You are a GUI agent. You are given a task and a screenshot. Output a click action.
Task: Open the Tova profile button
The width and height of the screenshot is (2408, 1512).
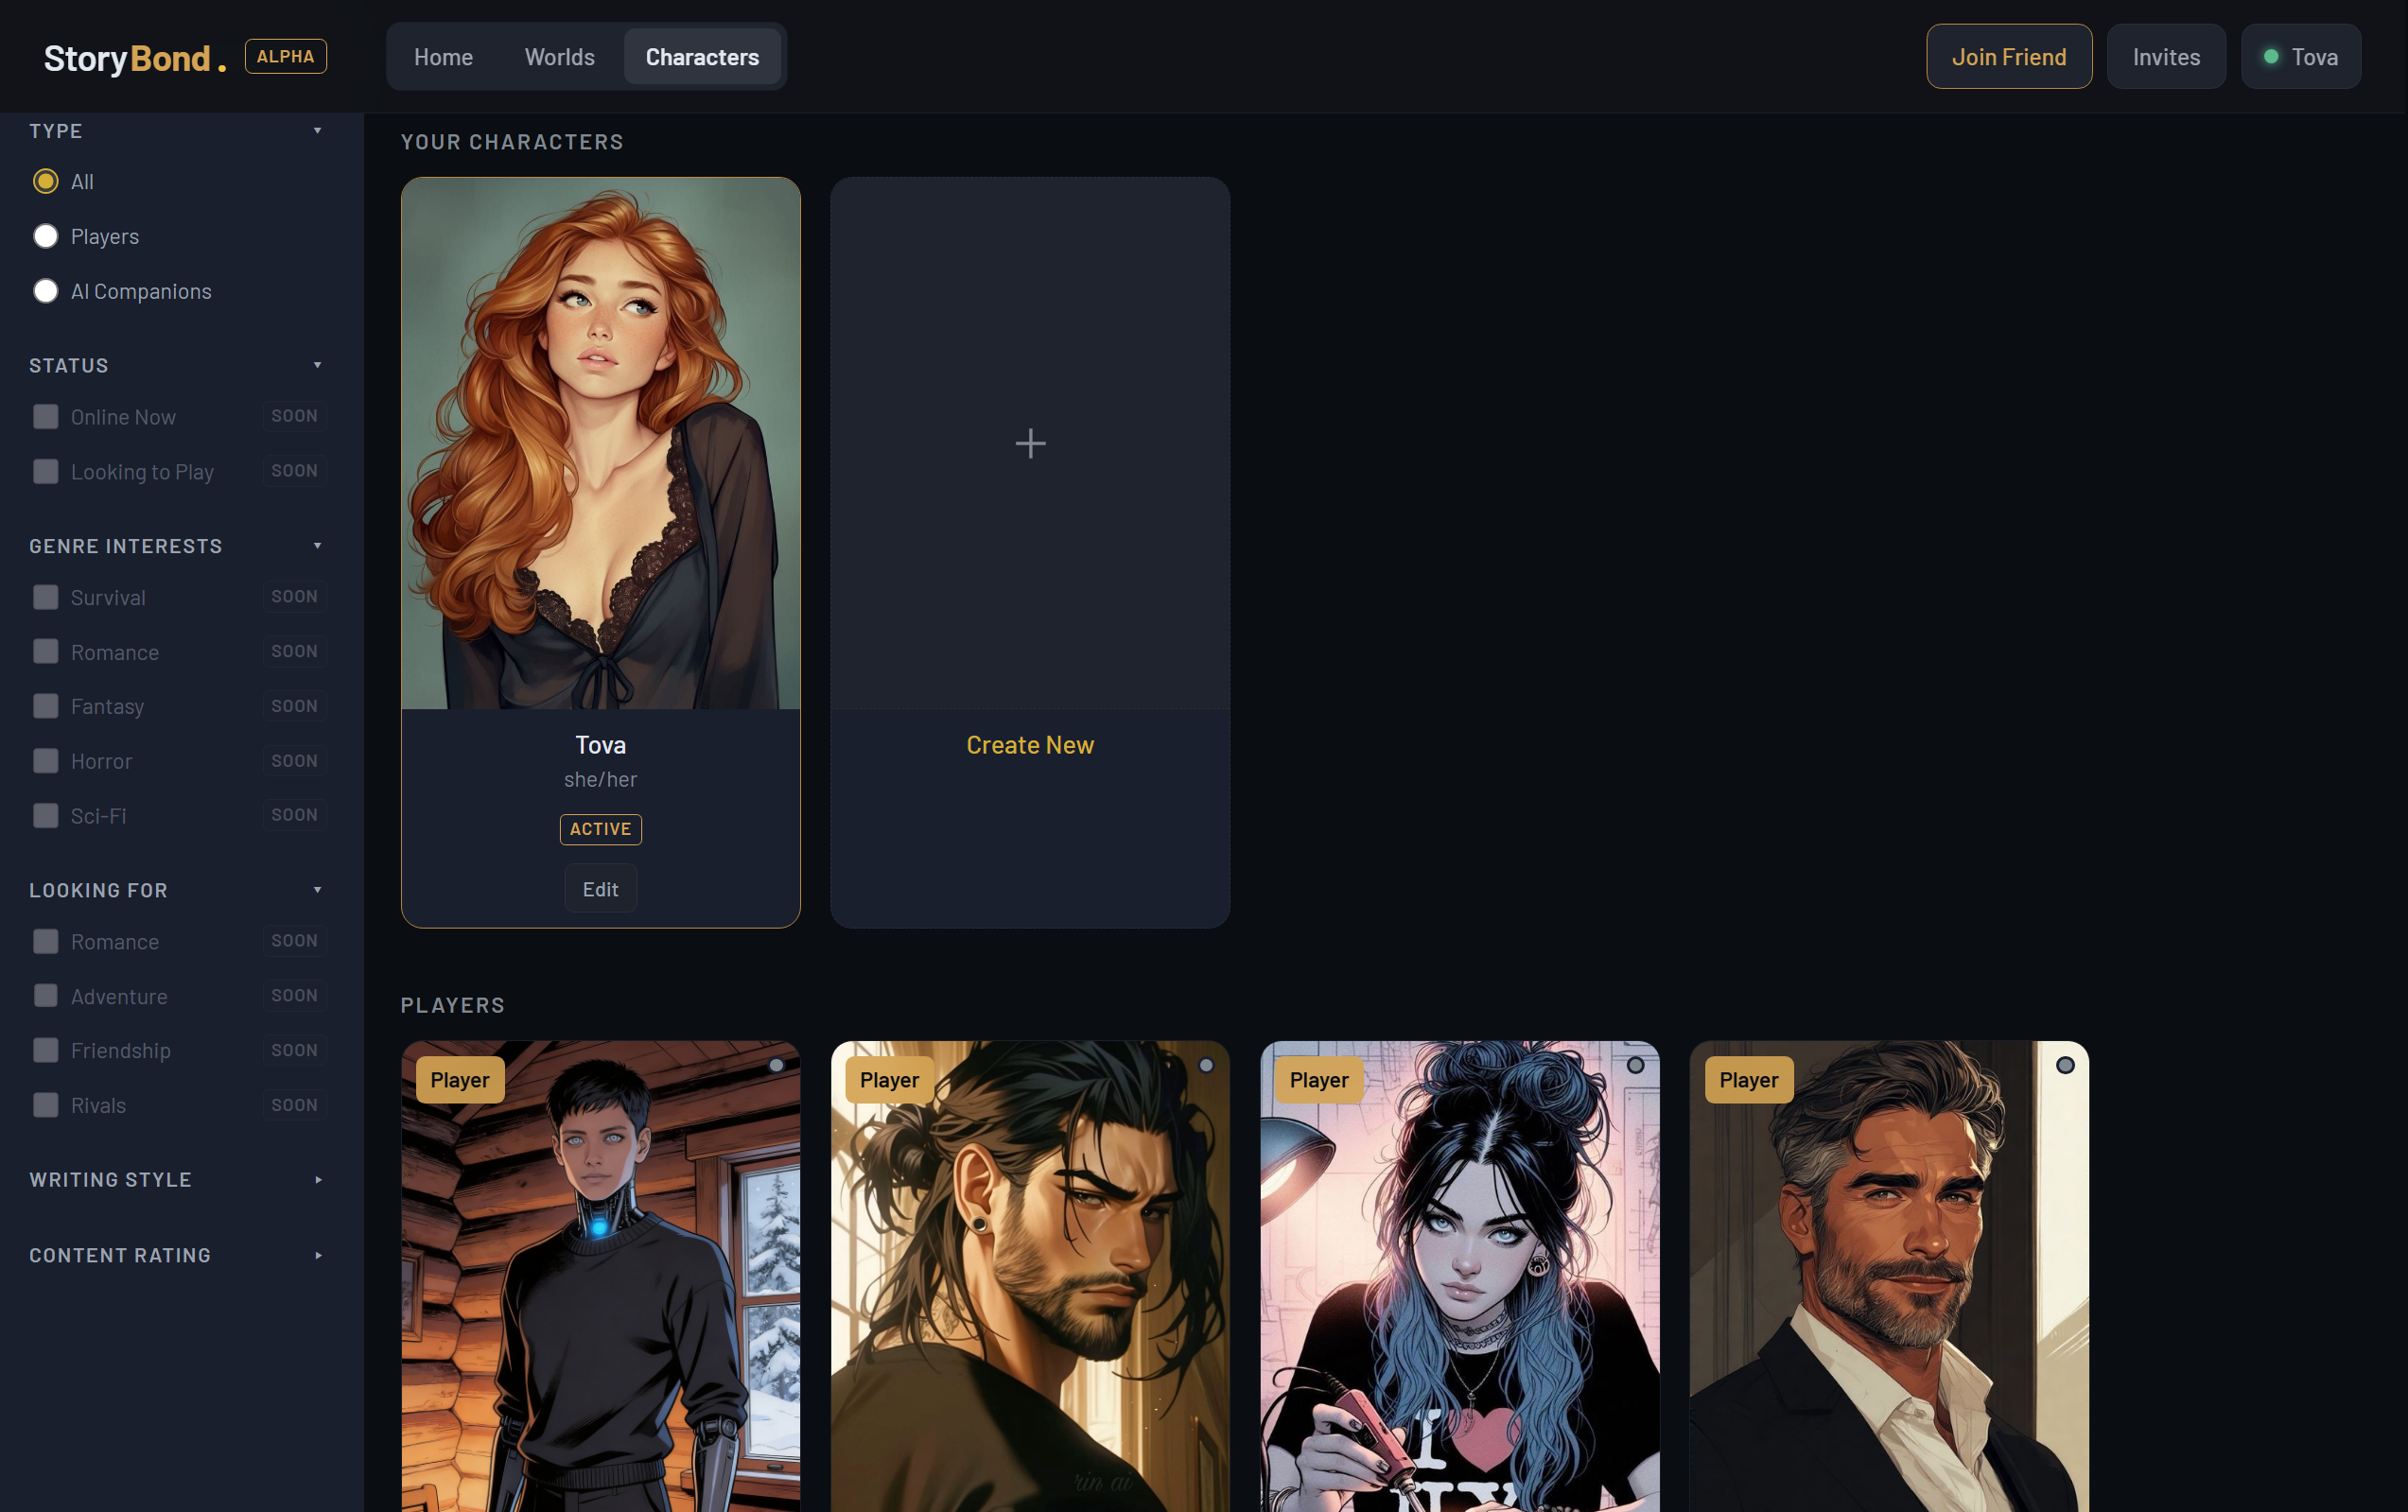point(2301,57)
